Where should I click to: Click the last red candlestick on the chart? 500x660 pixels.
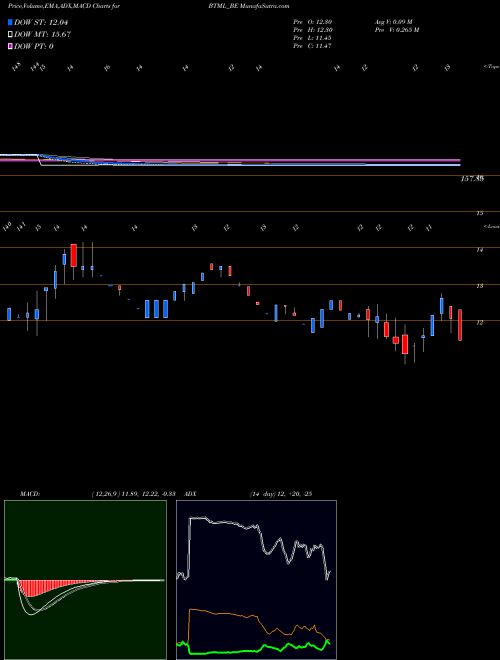tap(460, 325)
